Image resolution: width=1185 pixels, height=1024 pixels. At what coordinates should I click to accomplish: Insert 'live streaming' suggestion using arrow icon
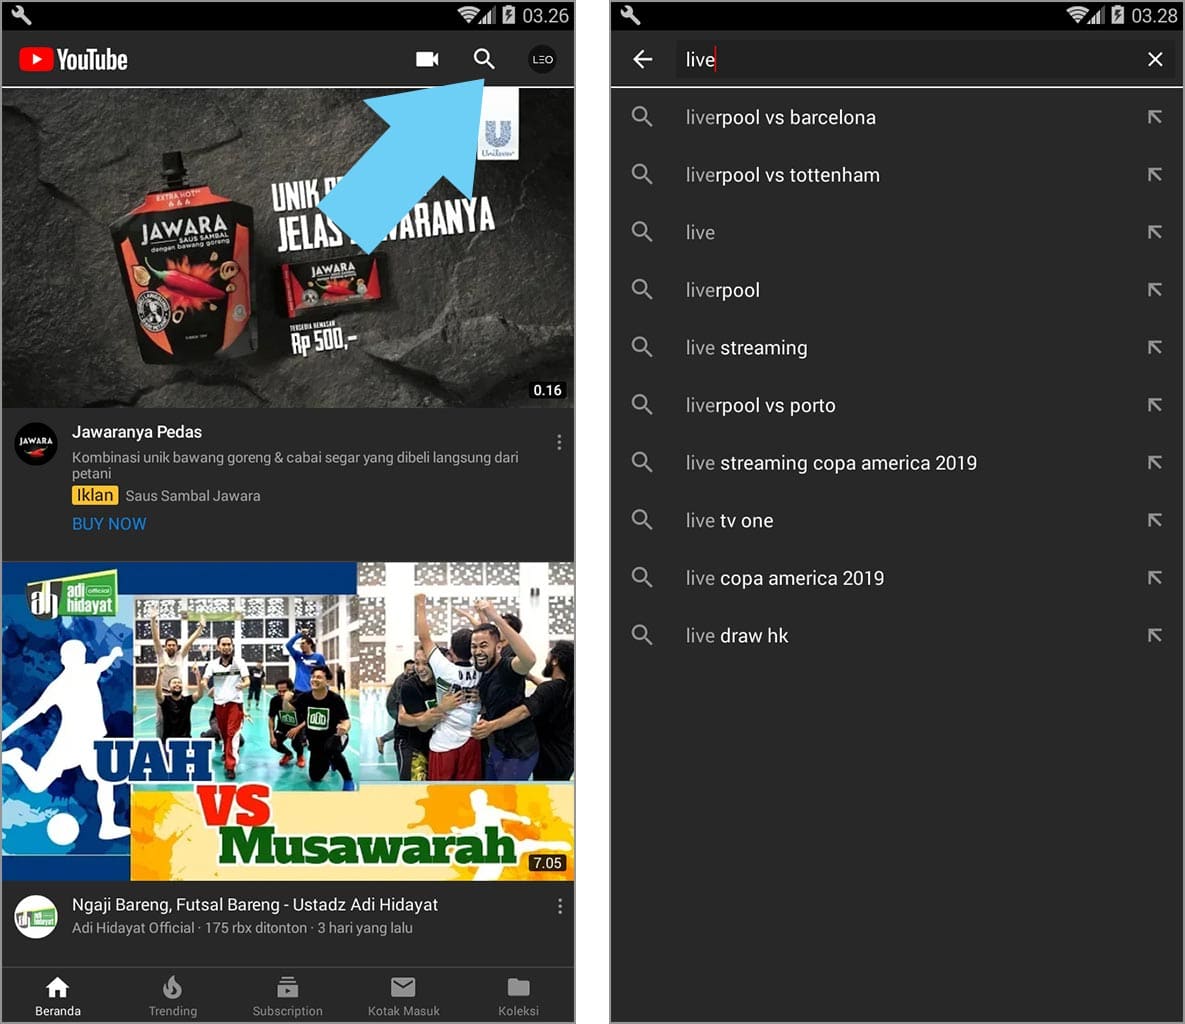[1154, 348]
